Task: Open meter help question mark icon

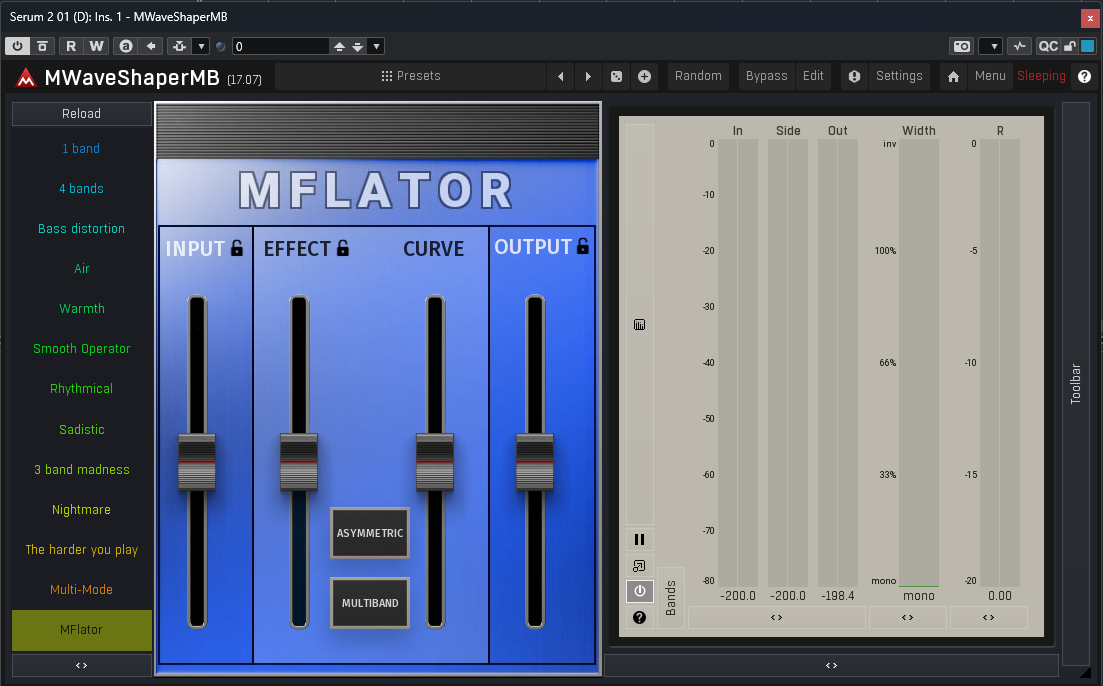Action: (639, 617)
